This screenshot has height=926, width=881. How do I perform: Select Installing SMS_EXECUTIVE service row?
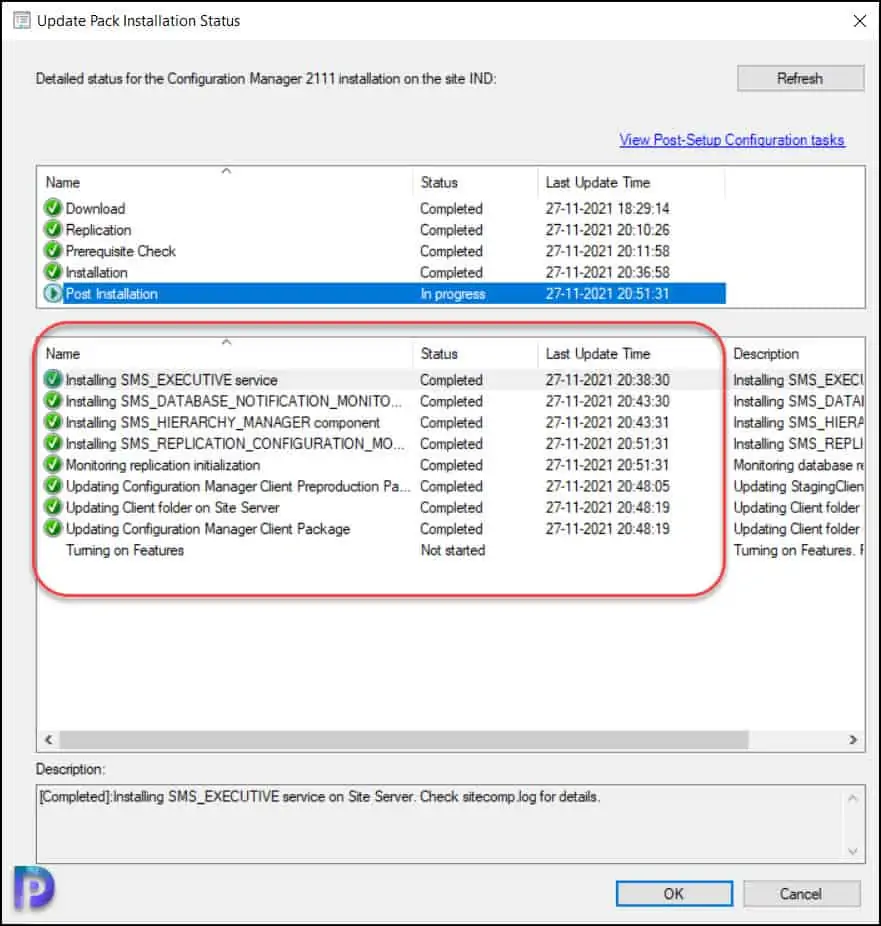[x=452, y=379]
